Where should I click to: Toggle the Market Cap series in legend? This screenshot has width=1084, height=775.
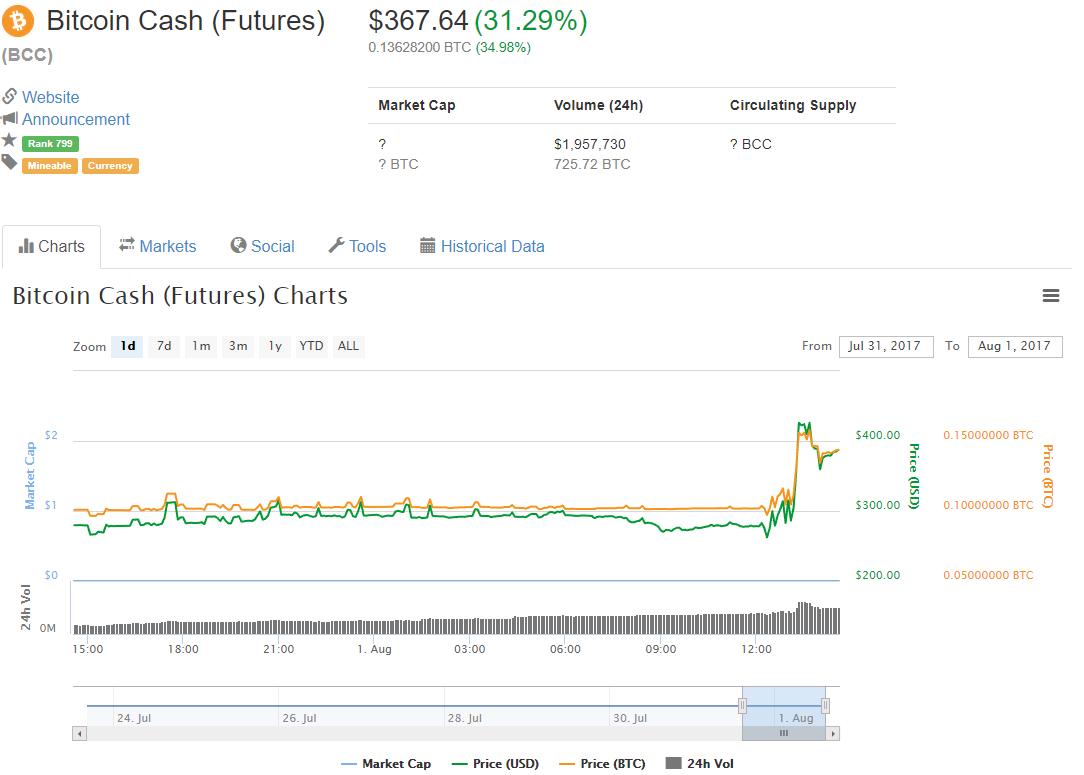tap(386, 764)
